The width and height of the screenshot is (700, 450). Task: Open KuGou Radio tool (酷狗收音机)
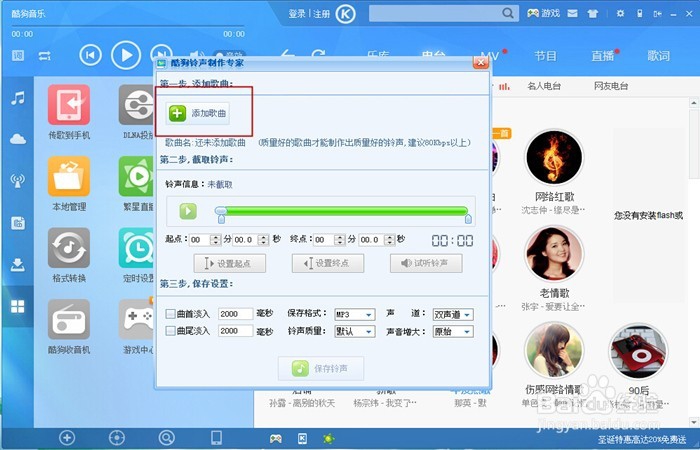[69, 319]
